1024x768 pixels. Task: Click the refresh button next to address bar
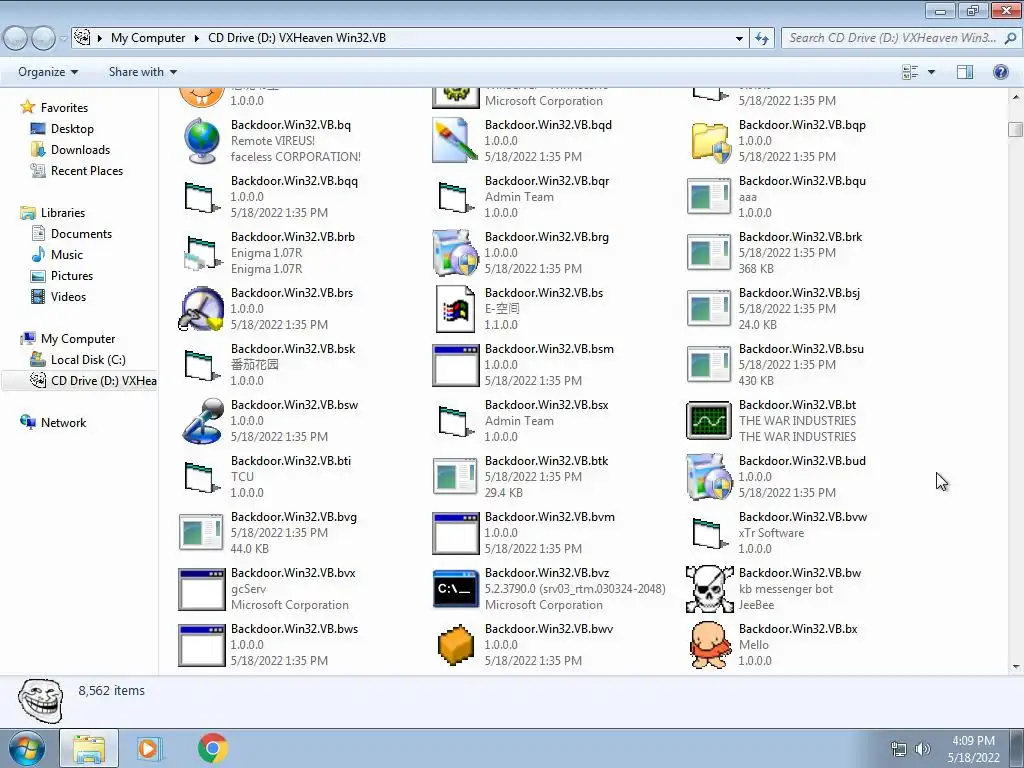click(761, 39)
